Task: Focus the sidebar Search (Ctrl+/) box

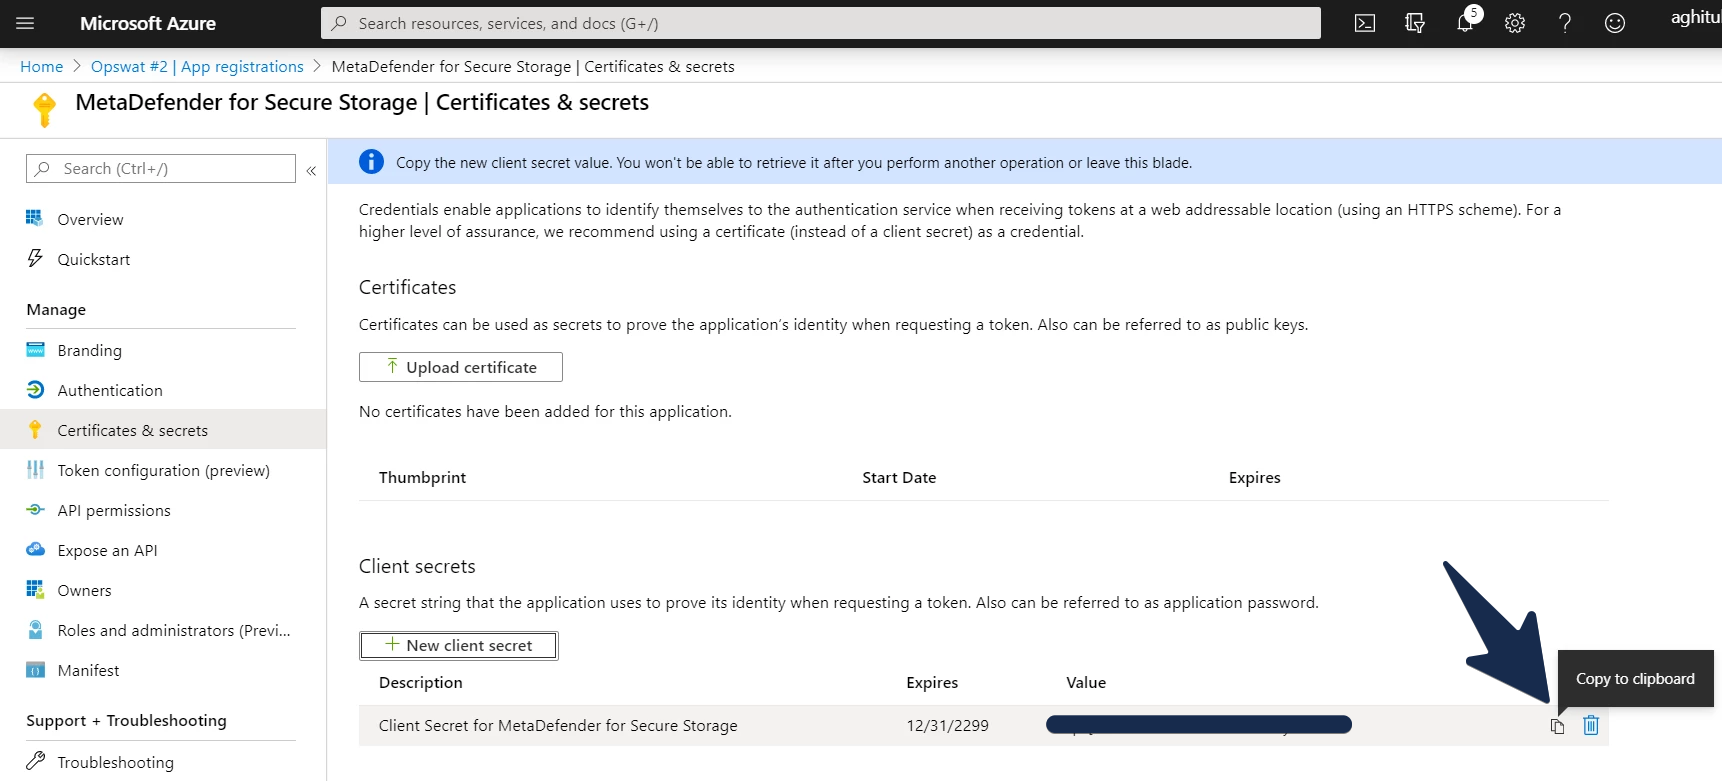Action: pos(161,168)
